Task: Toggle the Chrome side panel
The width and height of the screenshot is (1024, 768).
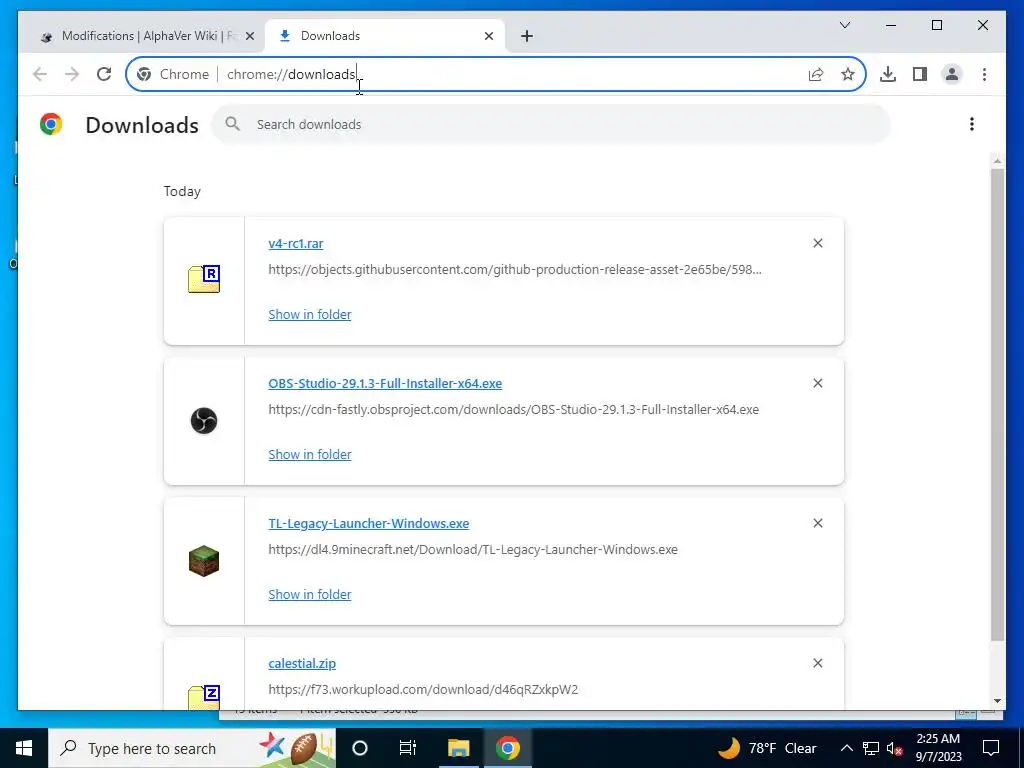Action: (x=920, y=74)
